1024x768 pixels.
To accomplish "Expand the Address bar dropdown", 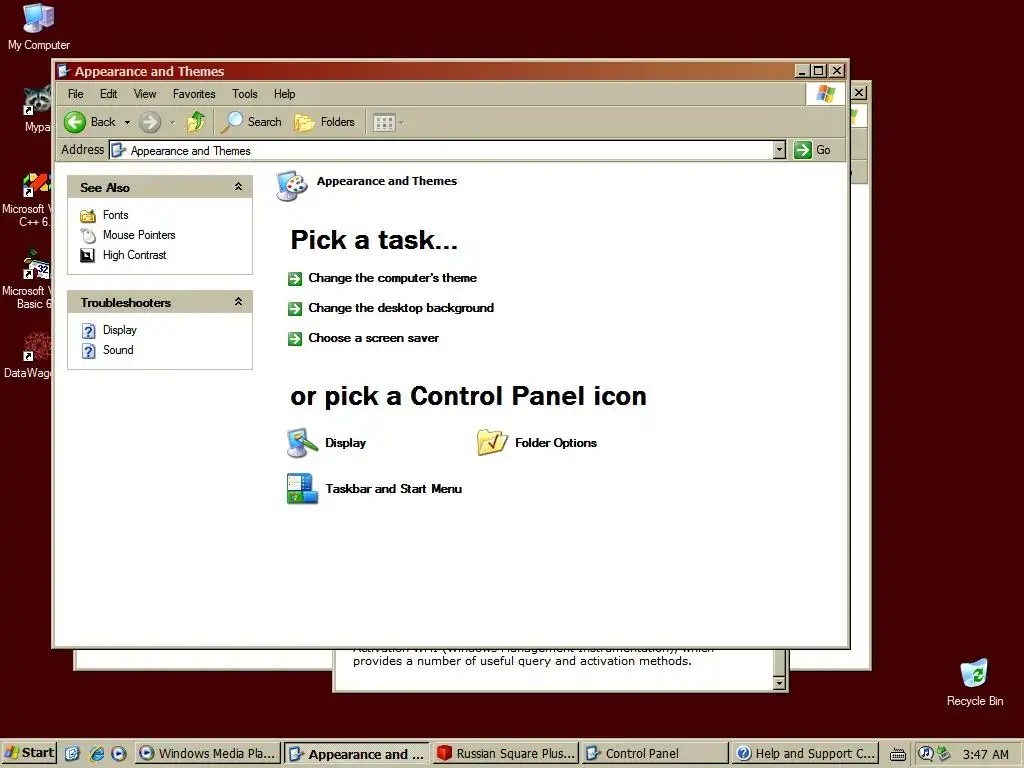I will click(779, 150).
